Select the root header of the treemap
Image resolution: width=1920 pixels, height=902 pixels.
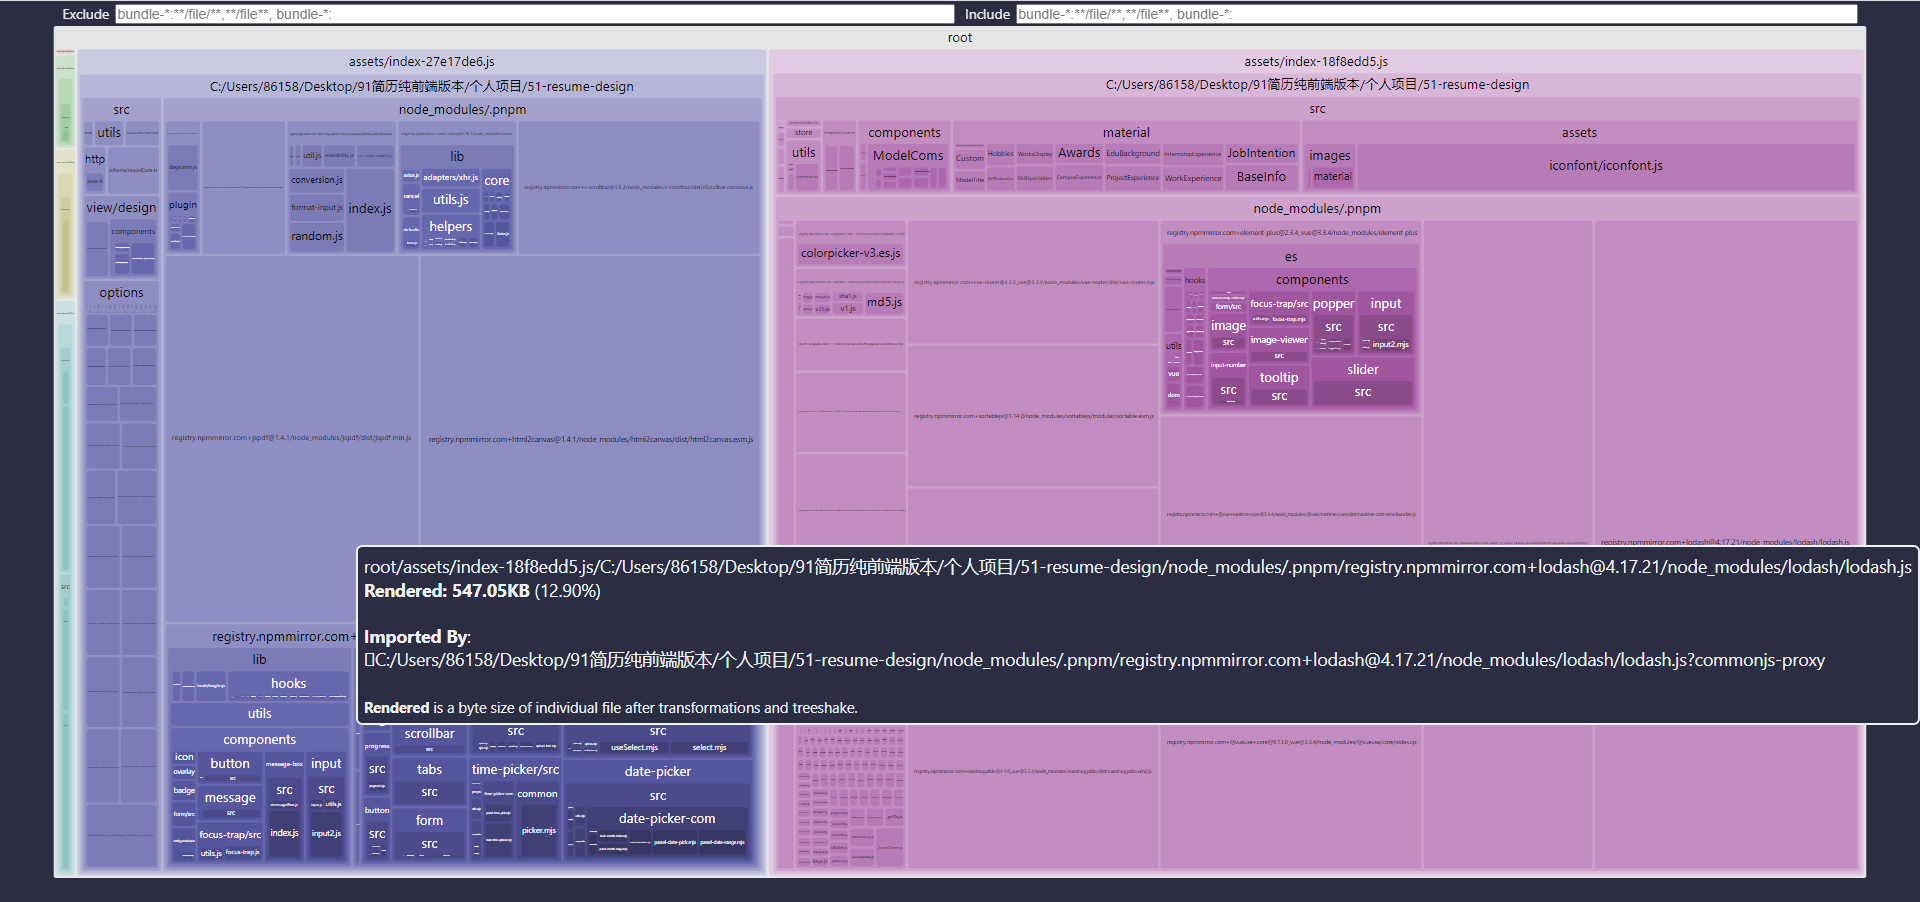pos(960,38)
